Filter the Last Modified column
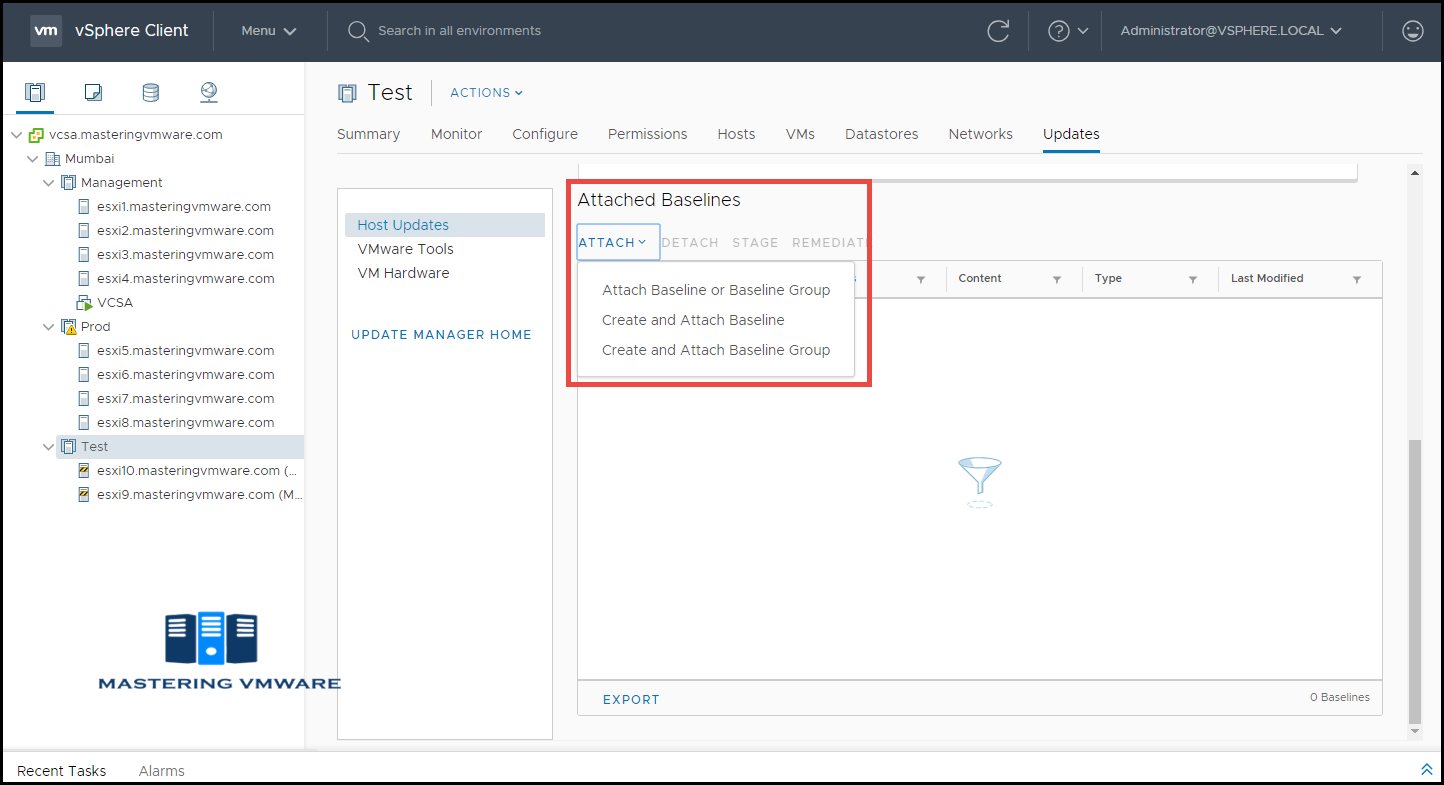This screenshot has width=1444, height=785. [x=1357, y=280]
